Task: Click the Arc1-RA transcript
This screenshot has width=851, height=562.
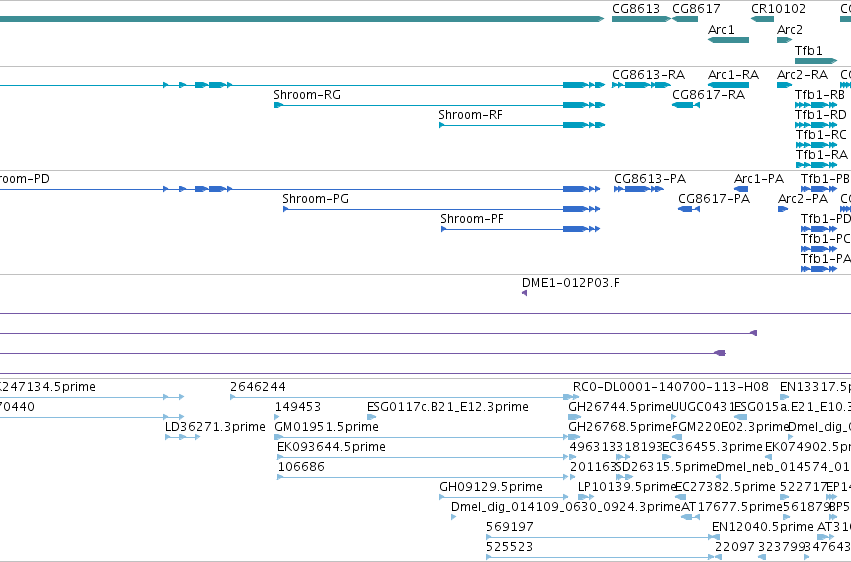Action: coord(728,85)
